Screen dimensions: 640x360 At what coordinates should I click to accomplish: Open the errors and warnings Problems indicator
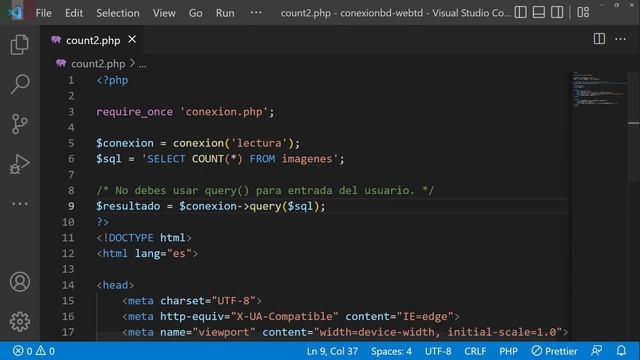tap(34, 351)
